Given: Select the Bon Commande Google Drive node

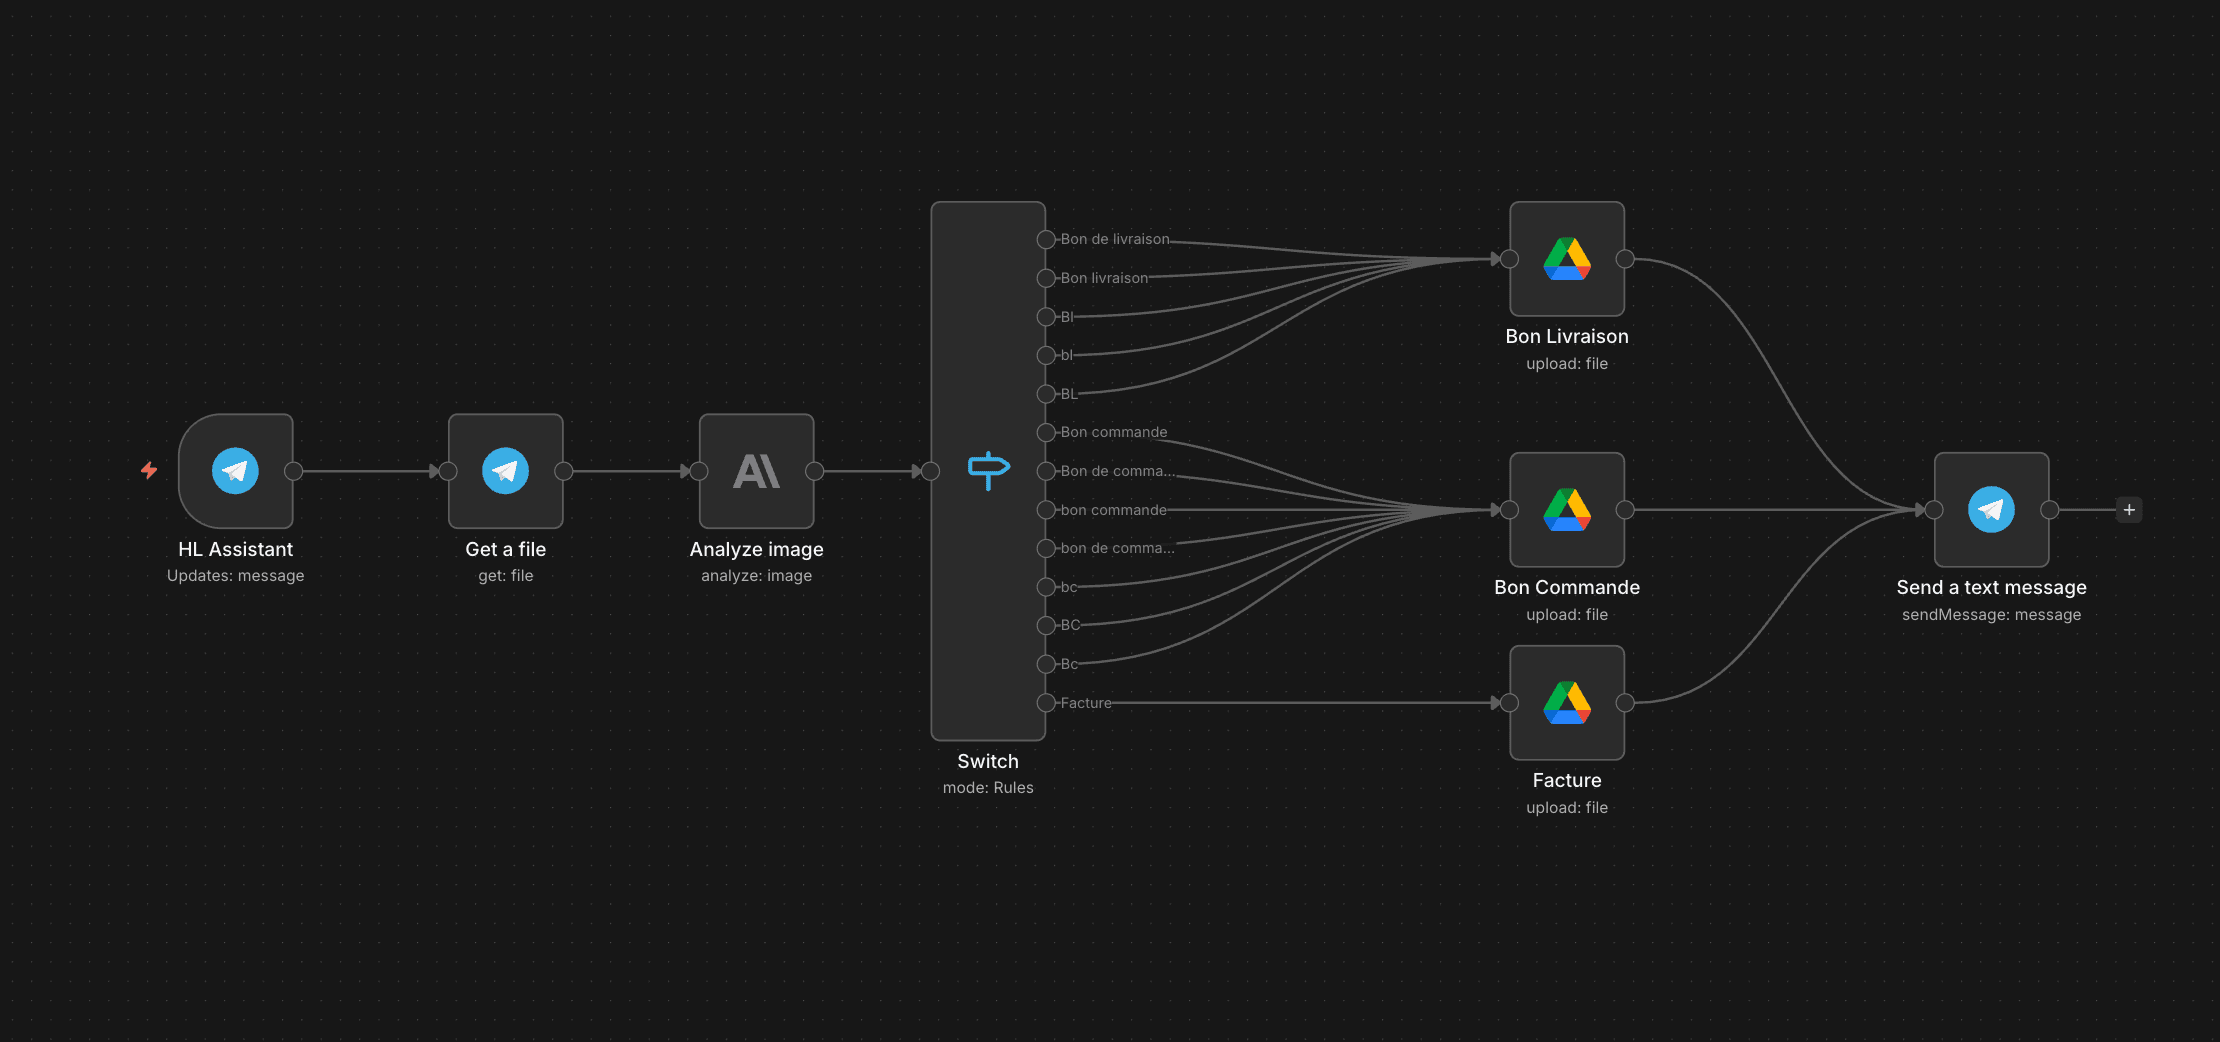Looking at the screenshot, I should pyautogui.click(x=1566, y=510).
